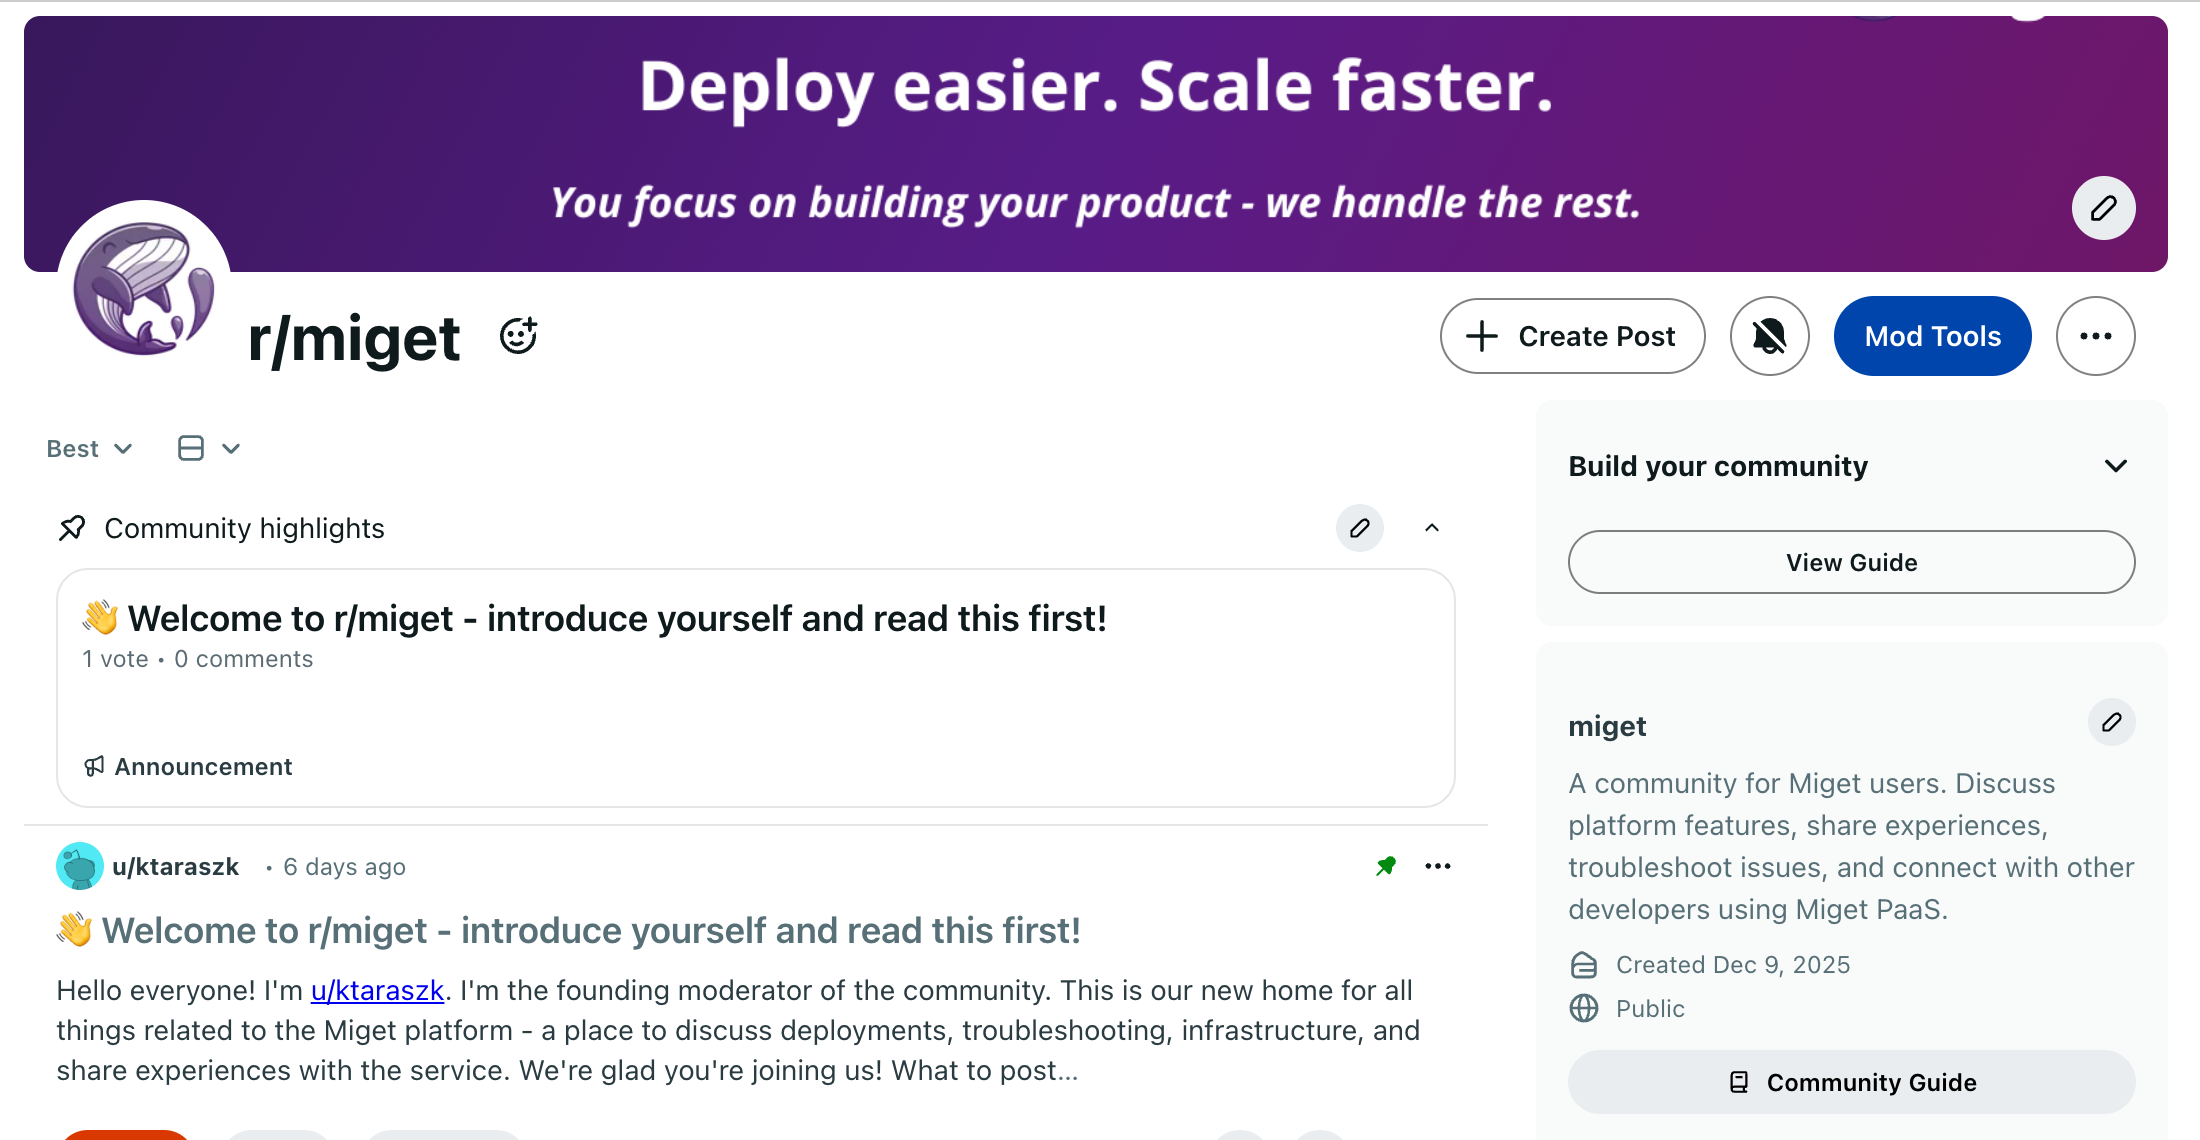Toggle the muted notification bell

(x=1769, y=336)
